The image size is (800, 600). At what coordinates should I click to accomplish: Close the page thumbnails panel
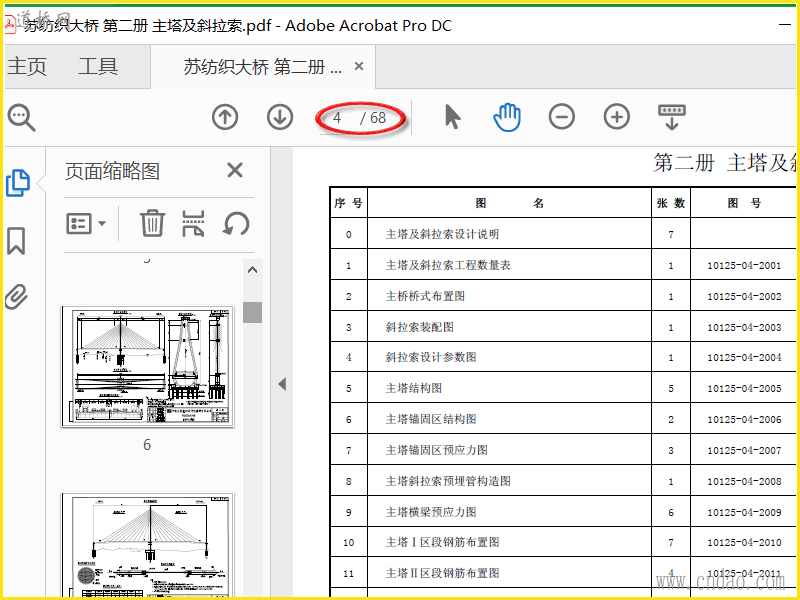(235, 170)
